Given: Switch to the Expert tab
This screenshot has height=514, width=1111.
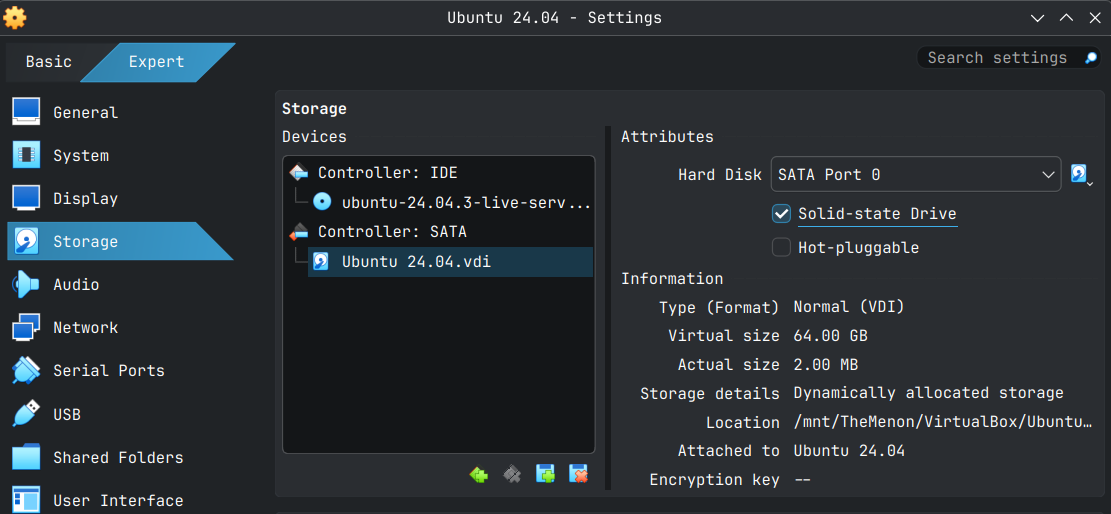Looking at the screenshot, I should pos(156,62).
